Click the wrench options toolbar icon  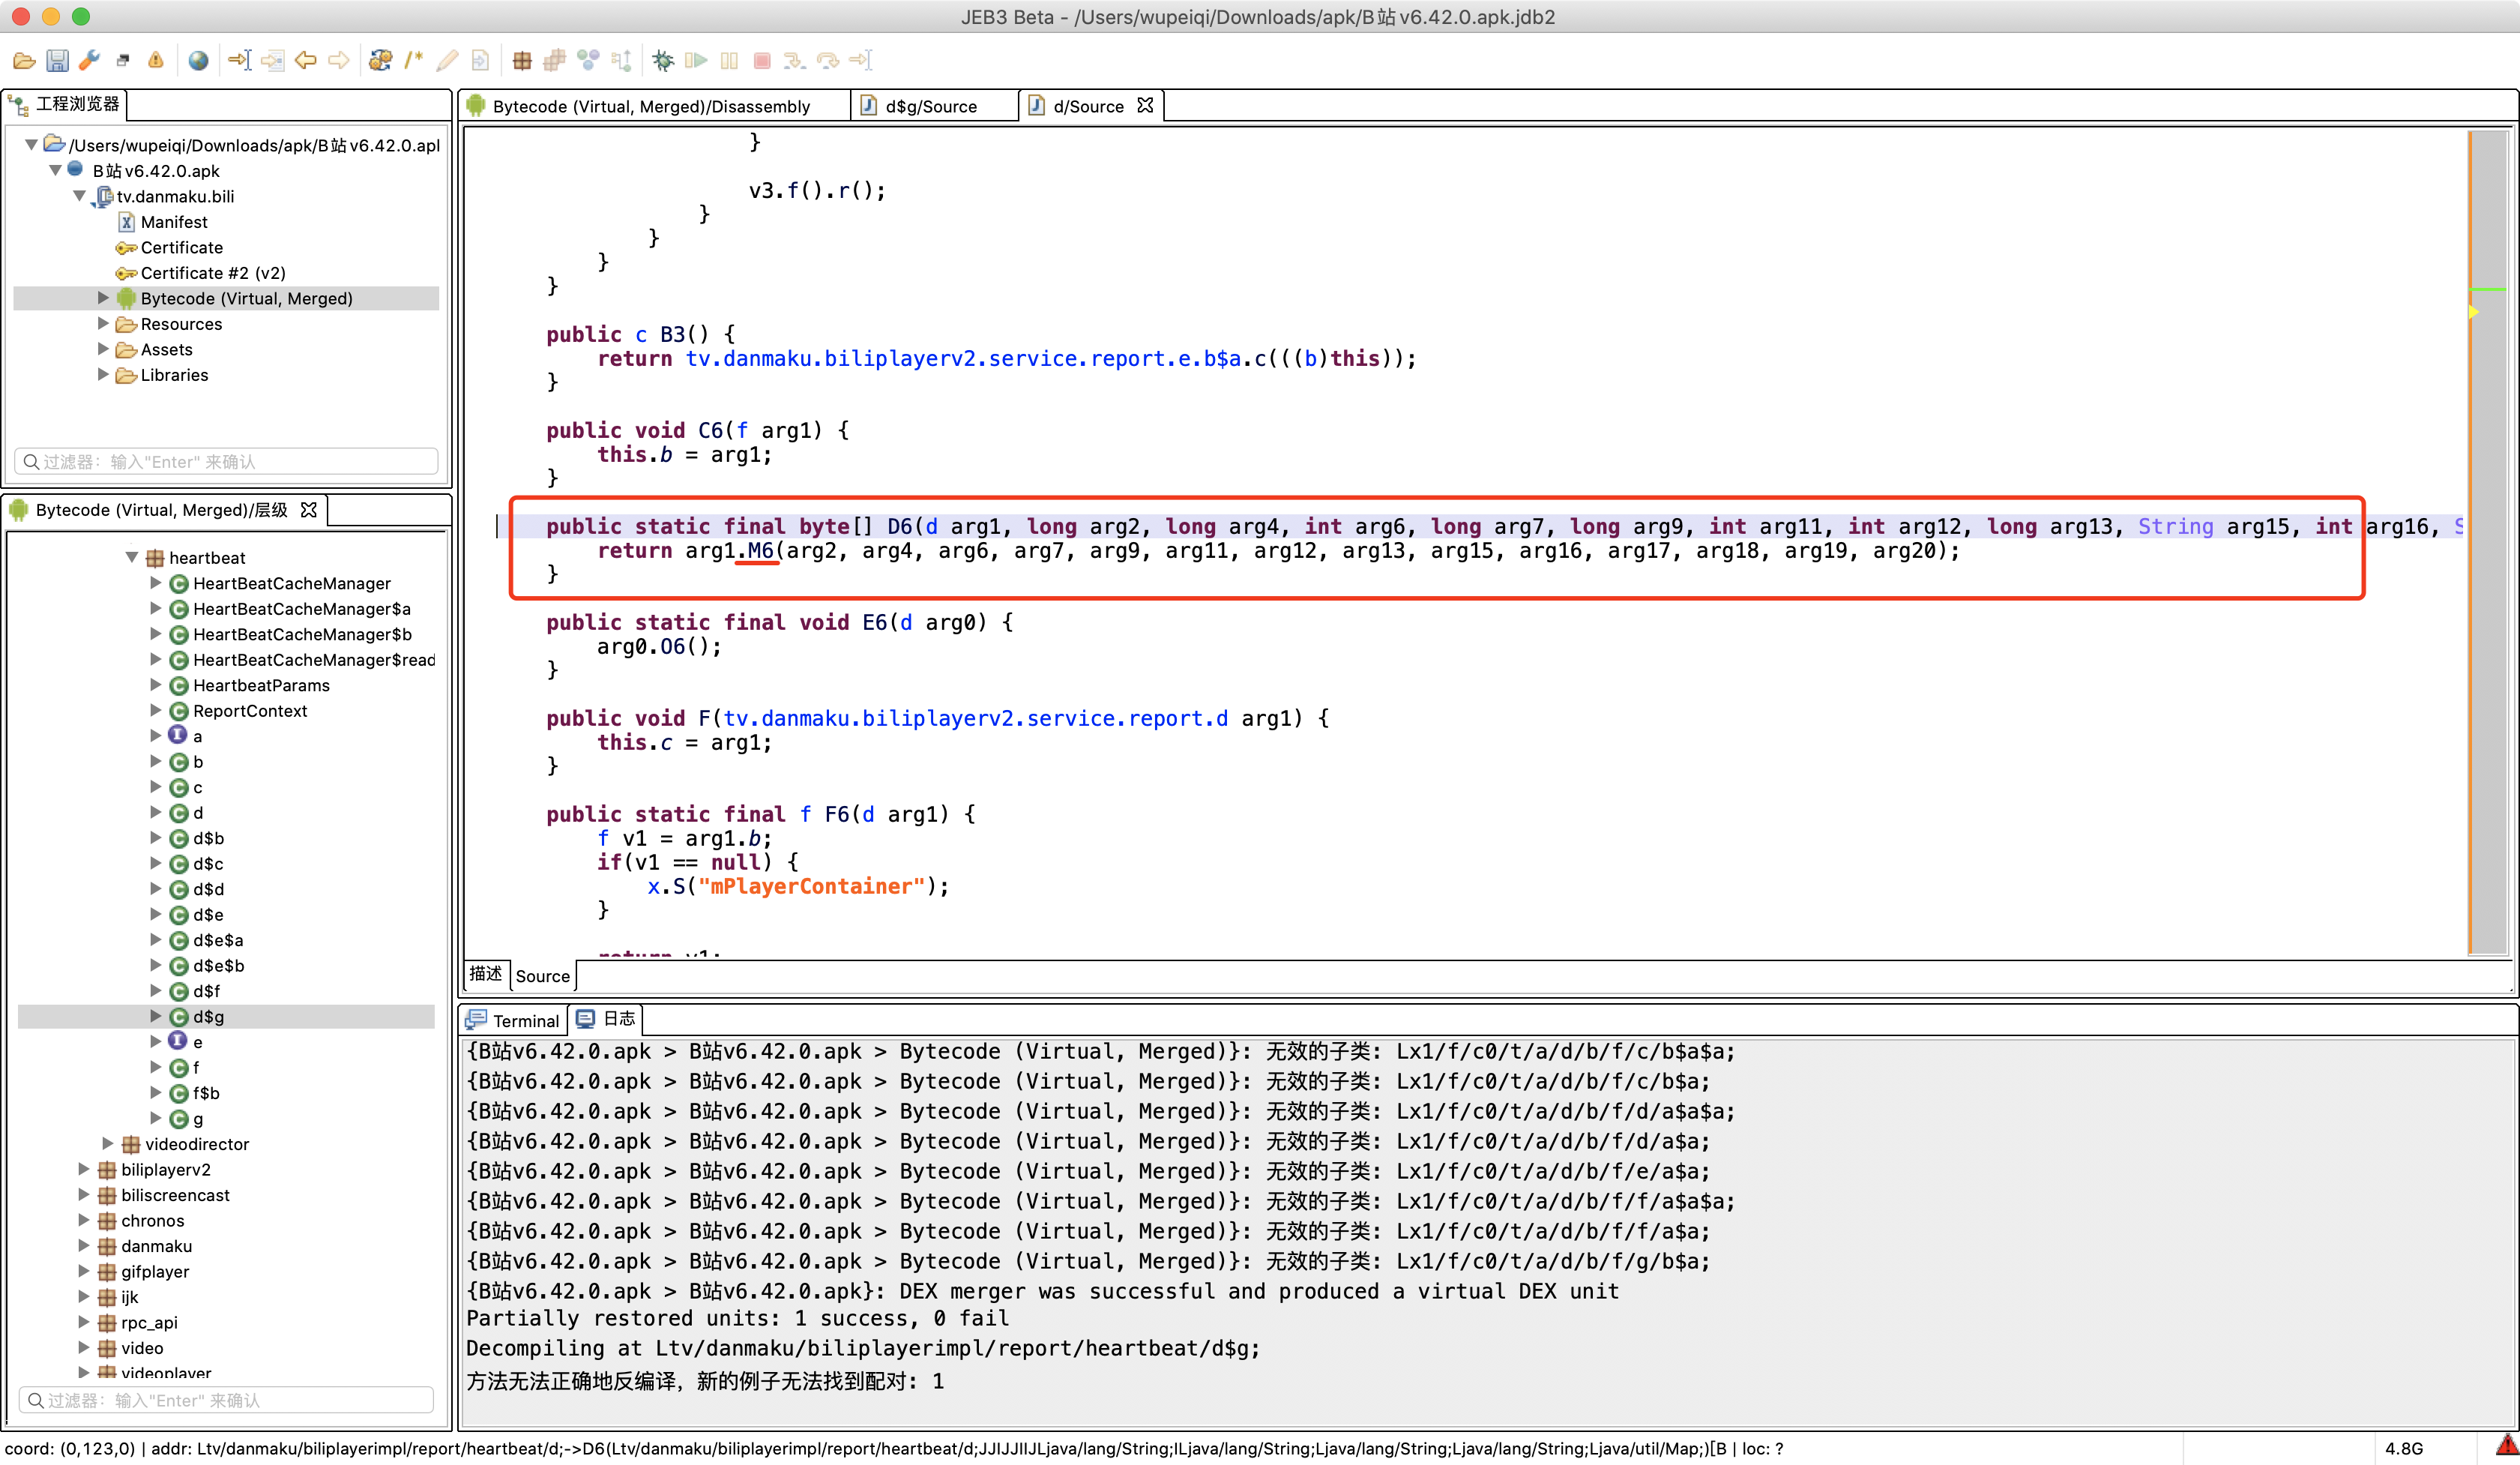tap(90, 61)
